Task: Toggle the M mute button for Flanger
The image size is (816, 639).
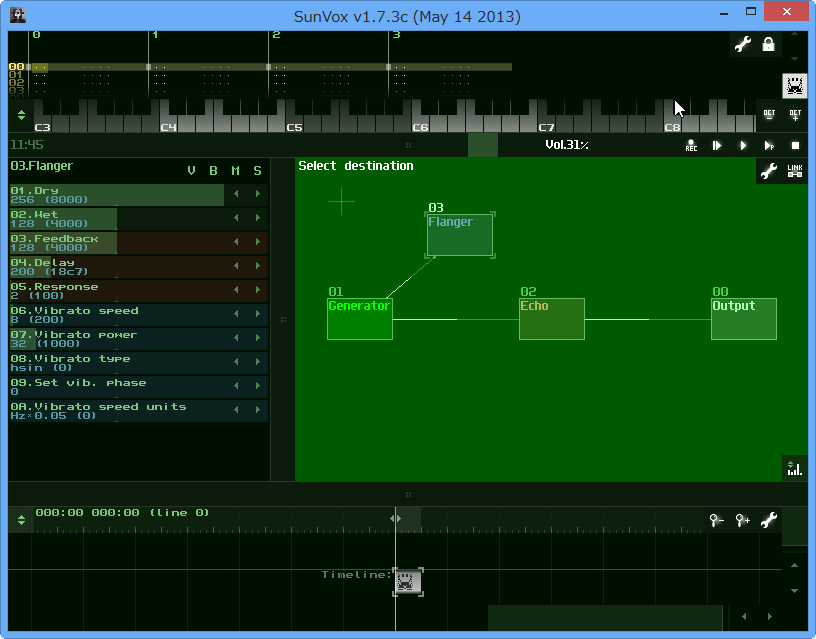Action: click(x=235, y=171)
